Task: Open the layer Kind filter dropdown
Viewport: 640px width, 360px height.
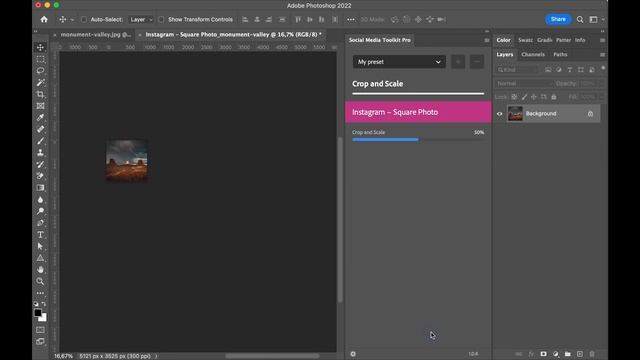Action: [518, 70]
